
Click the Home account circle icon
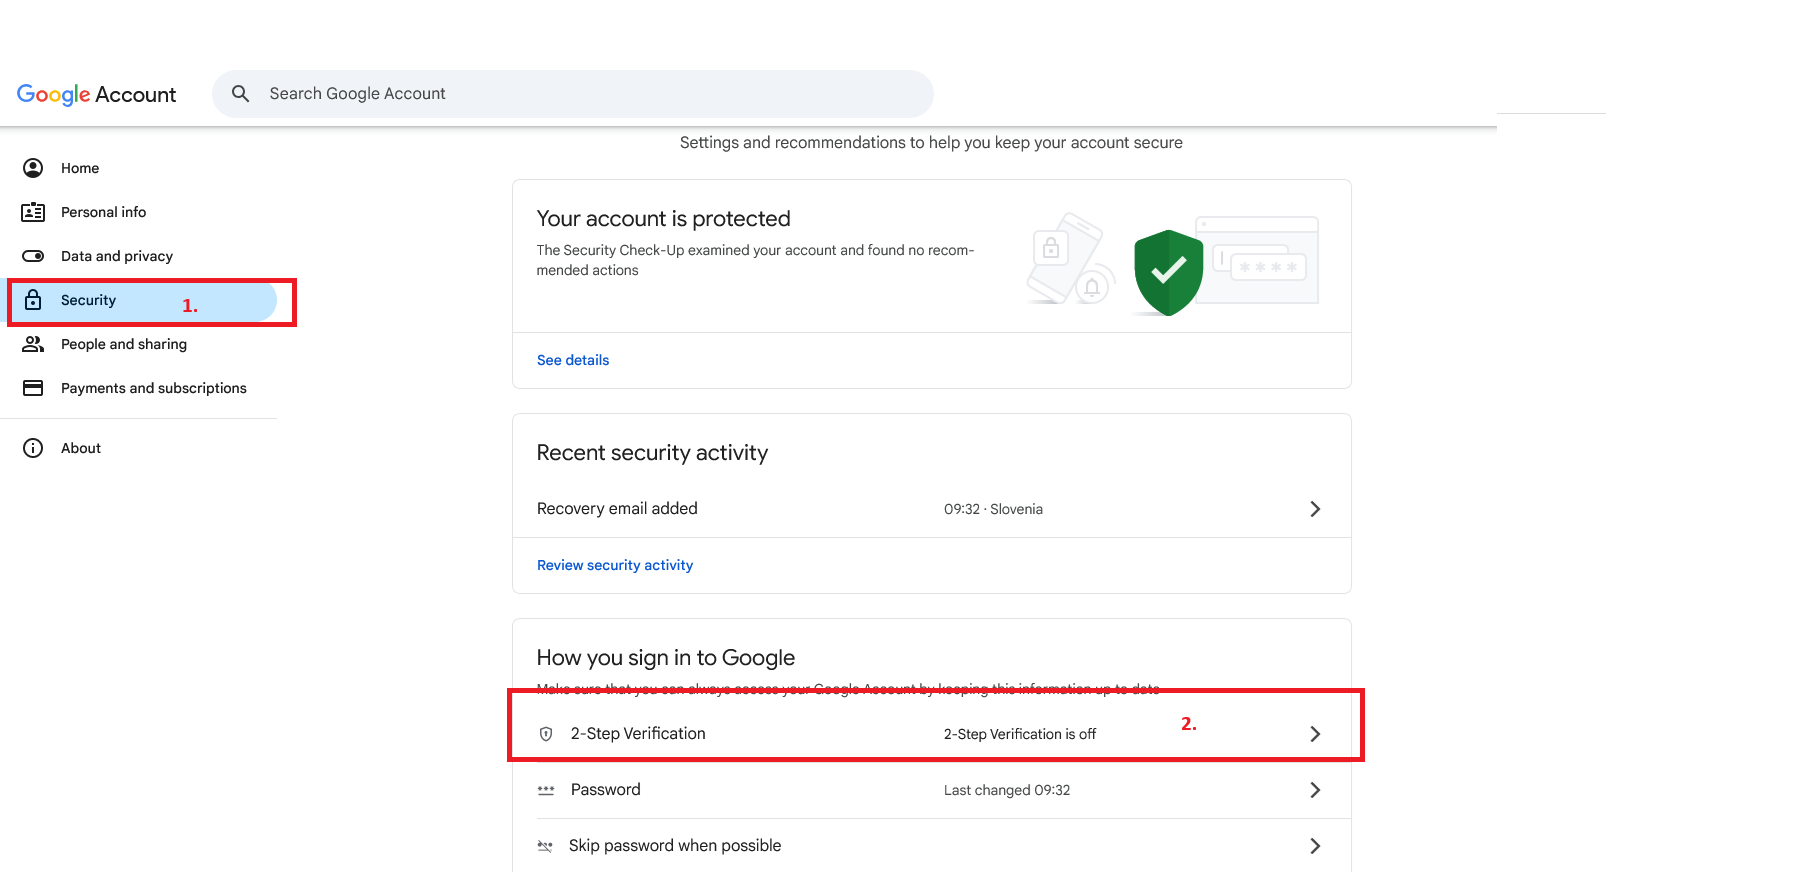click(x=33, y=168)
